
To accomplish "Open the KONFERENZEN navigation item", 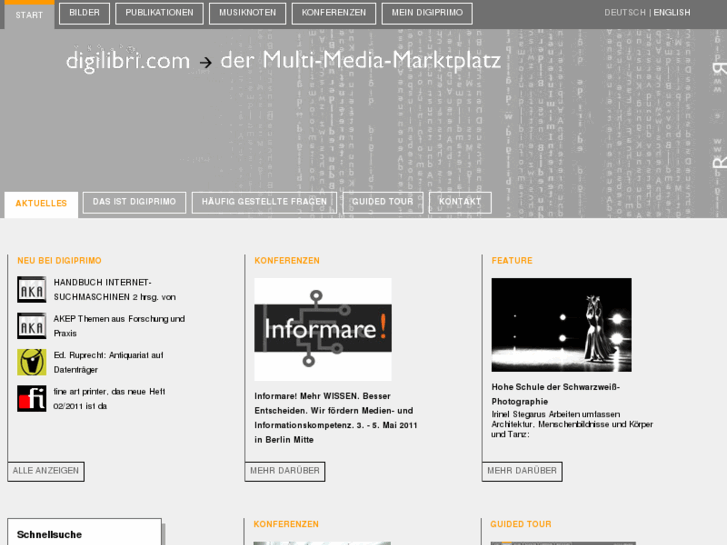I will 334,13.
